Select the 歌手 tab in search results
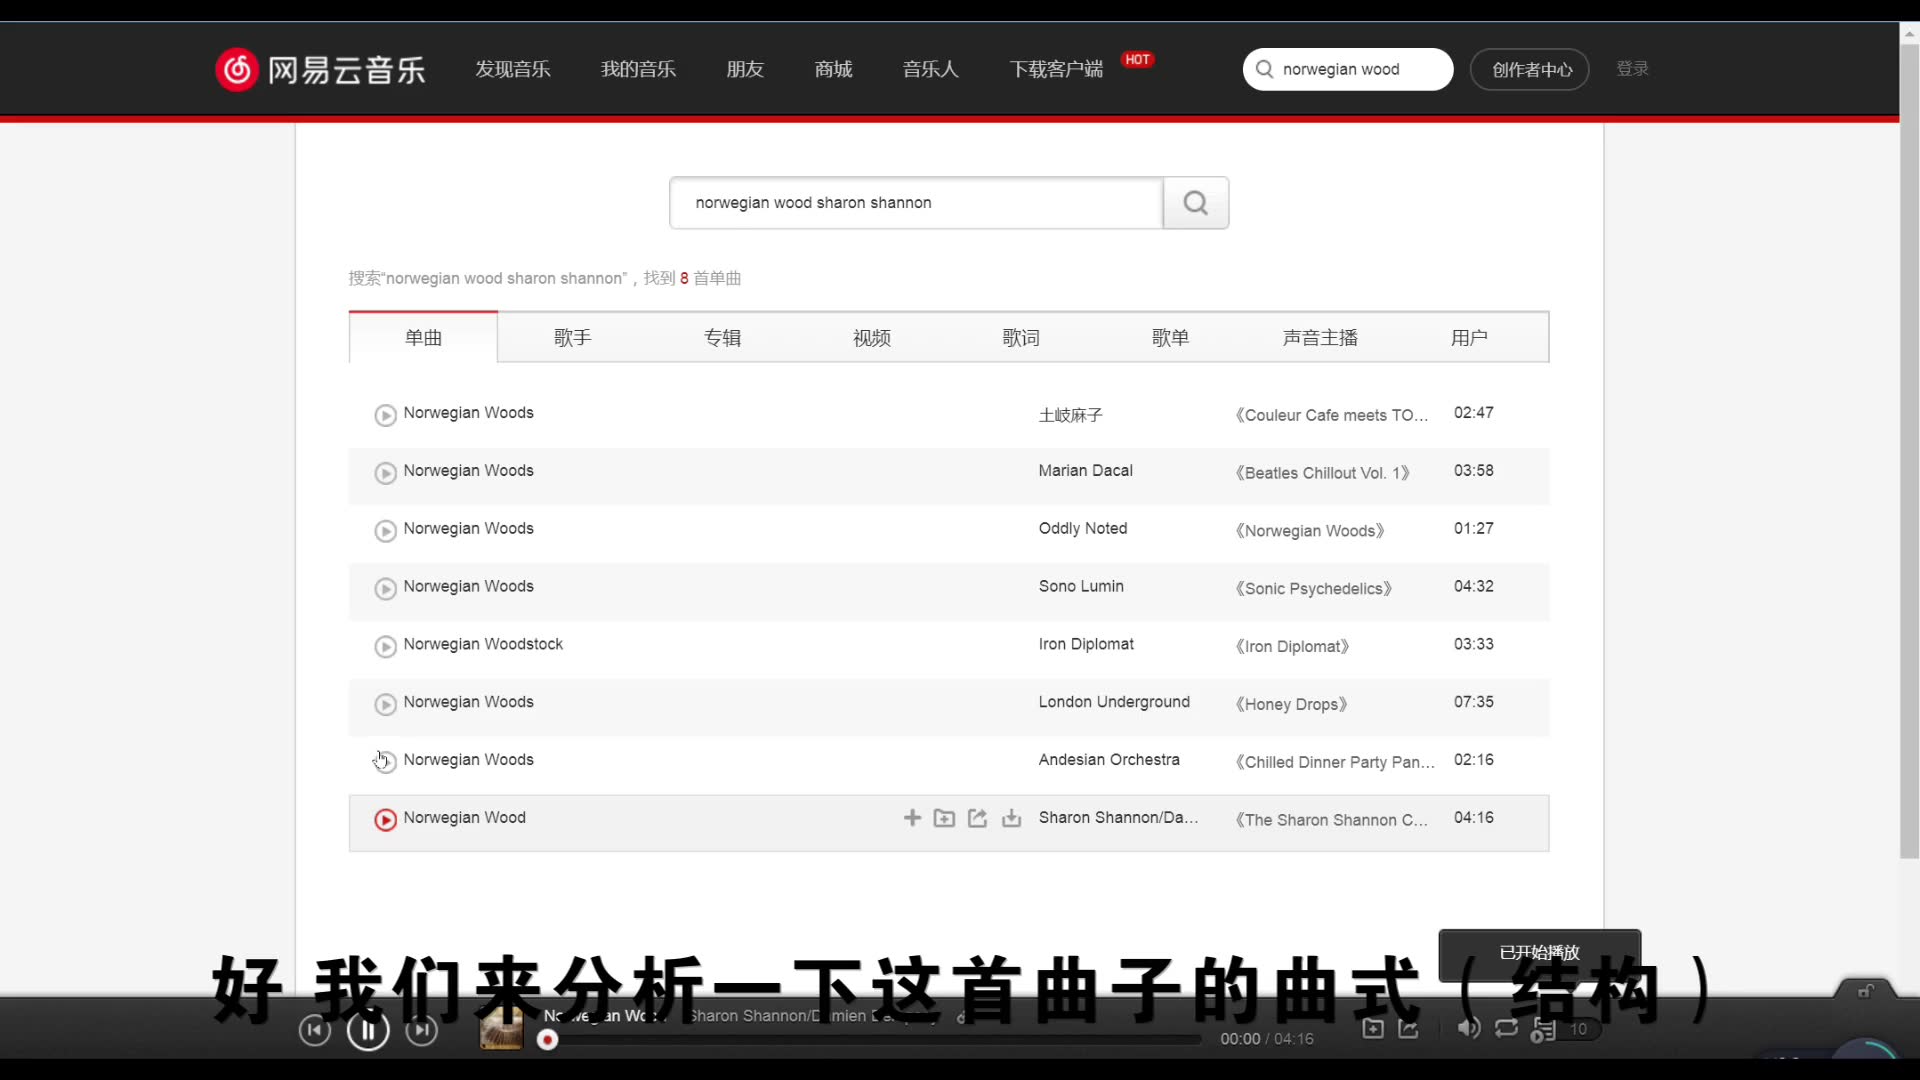The image size is (1920, 1080). (x=572, y=338)
